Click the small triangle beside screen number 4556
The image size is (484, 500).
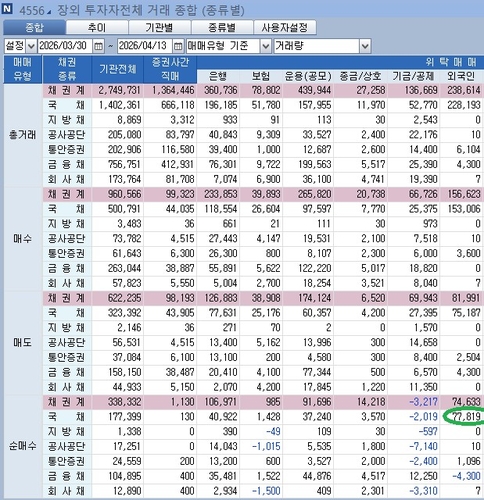click(x=49, y=13)
